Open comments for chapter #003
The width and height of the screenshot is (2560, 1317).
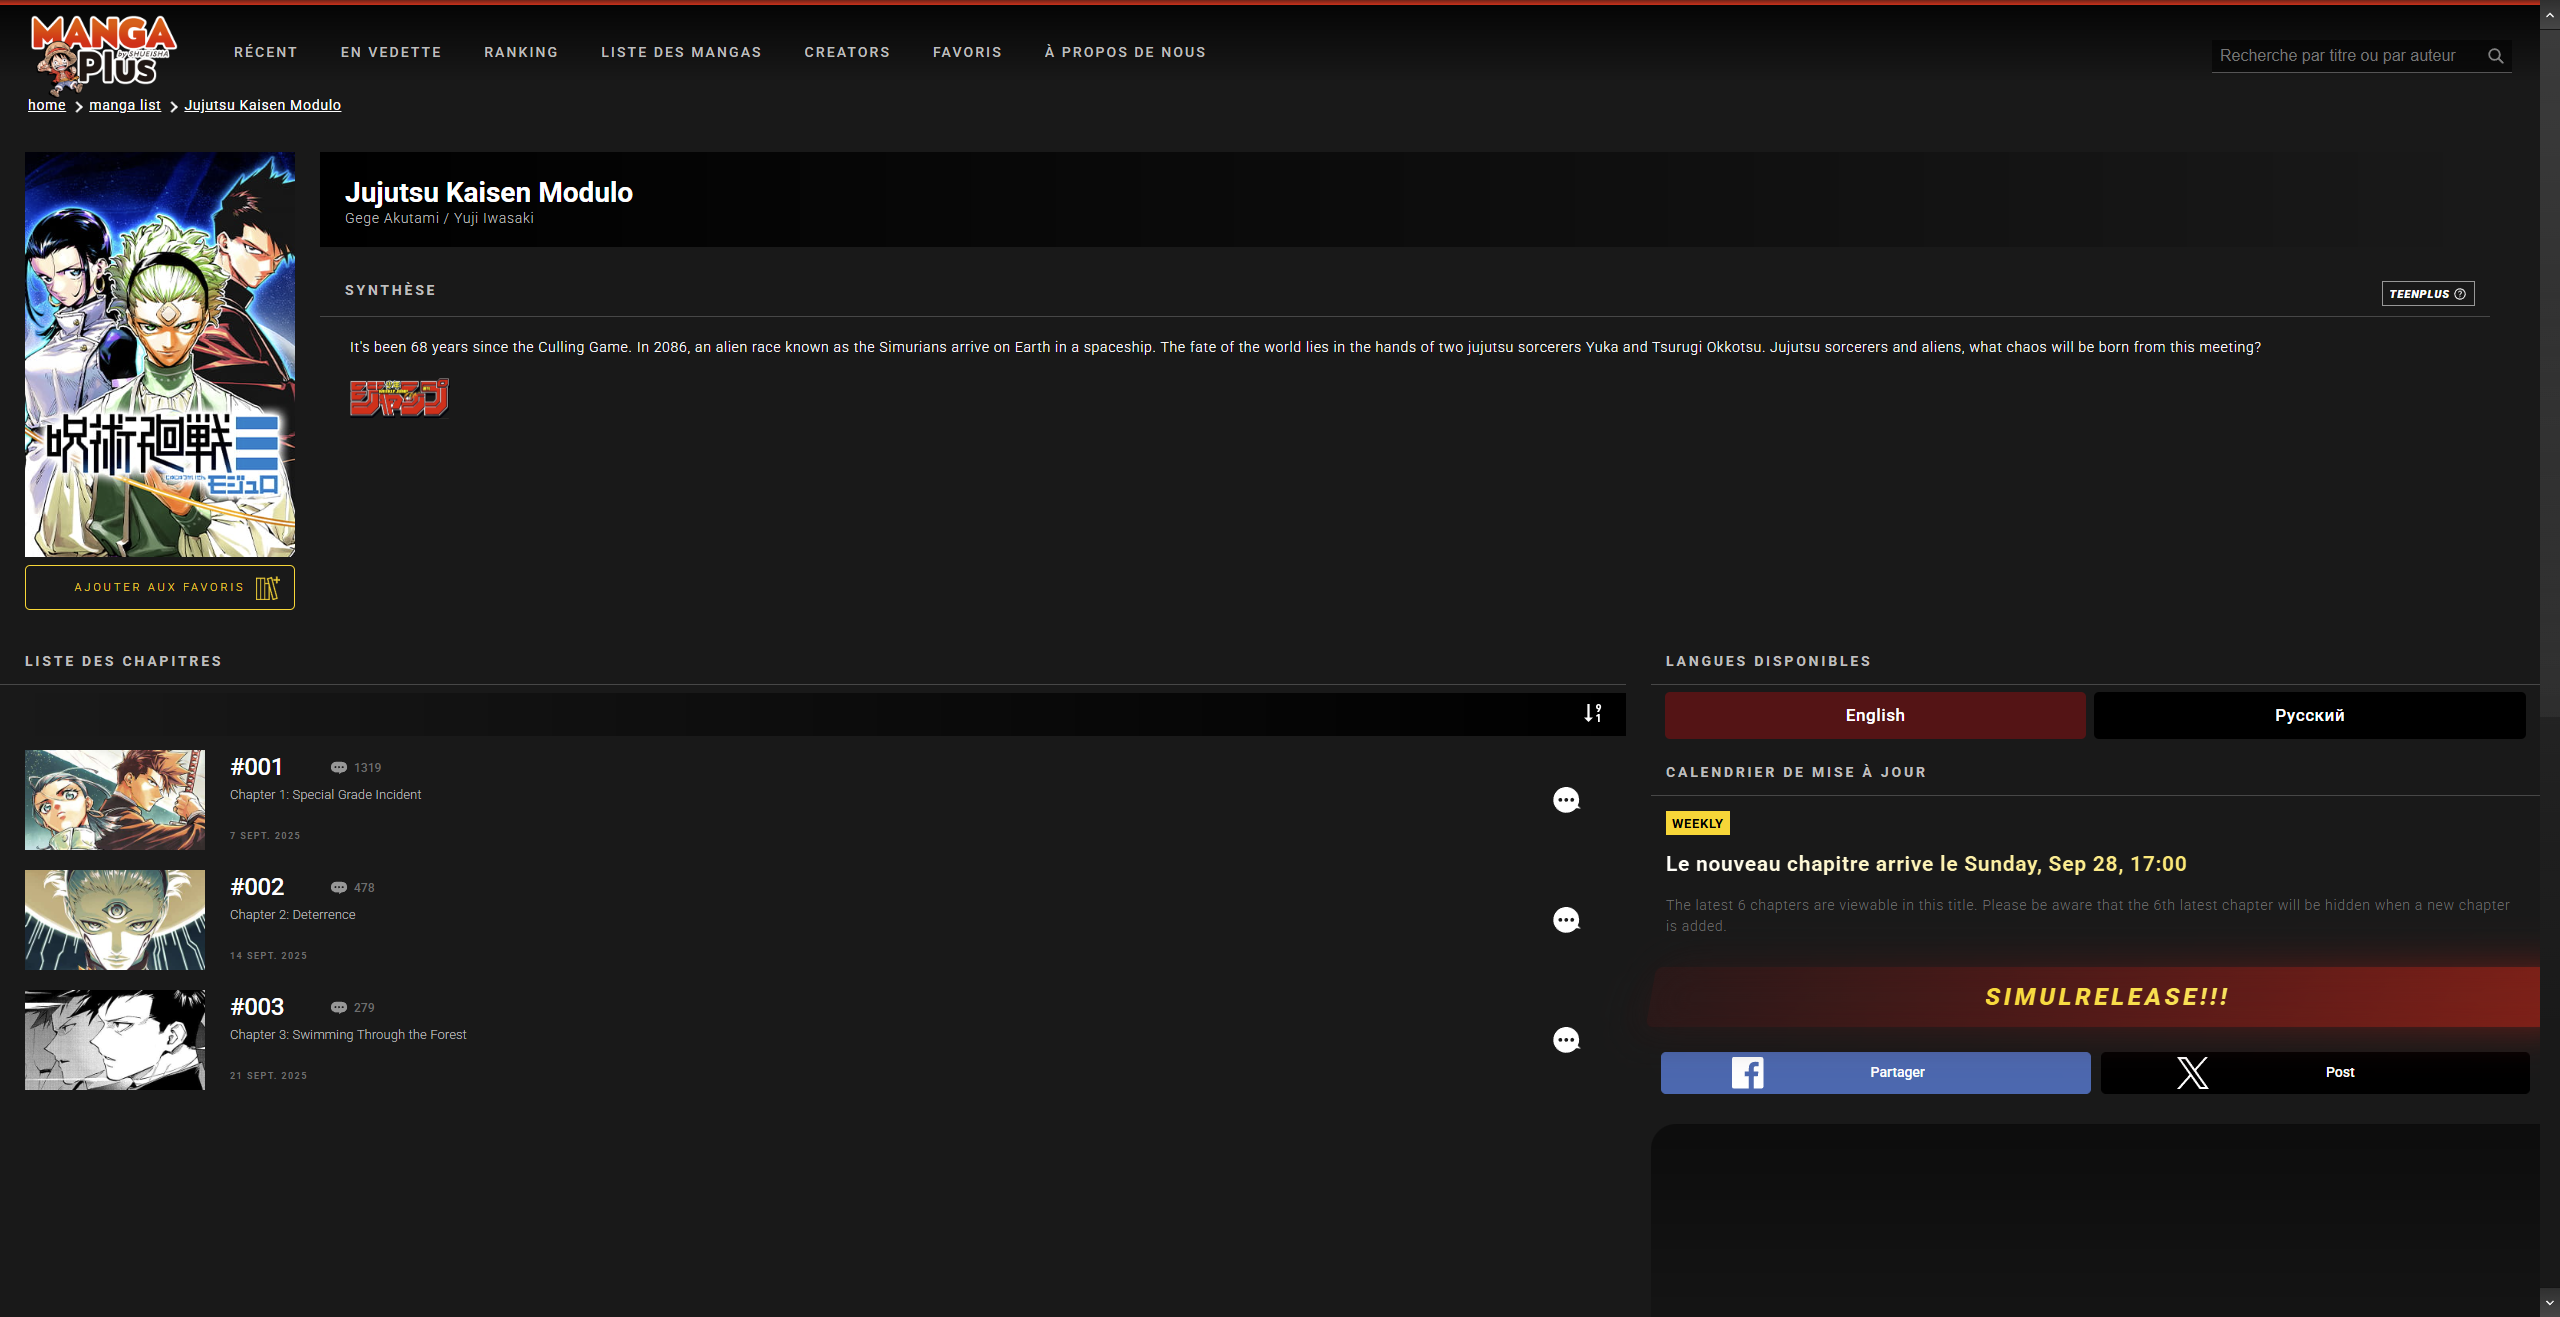(x=1566, y=1040)
